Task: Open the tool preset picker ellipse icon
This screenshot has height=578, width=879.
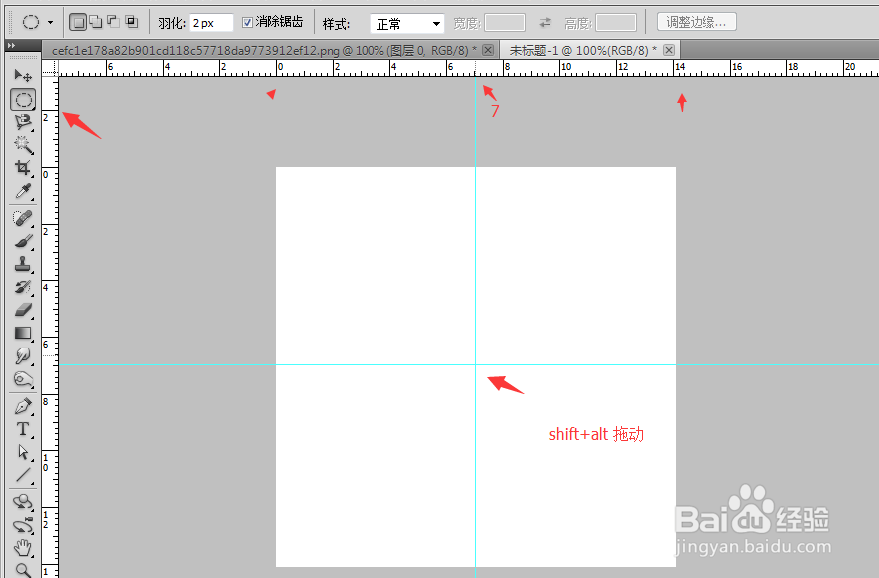Action: (38, 22)
